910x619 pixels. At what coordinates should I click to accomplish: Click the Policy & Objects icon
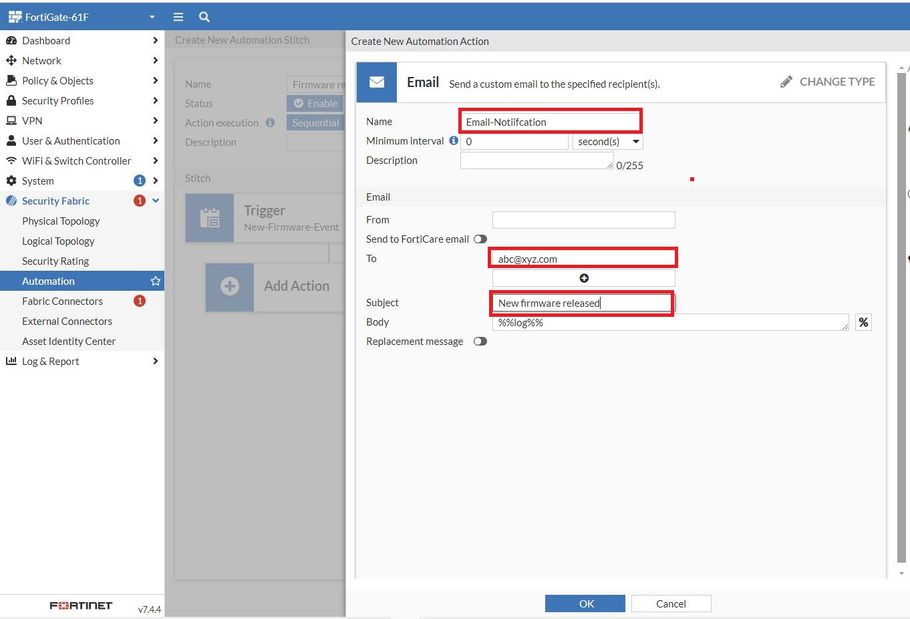pyautogui.click(x=11, y=81)
